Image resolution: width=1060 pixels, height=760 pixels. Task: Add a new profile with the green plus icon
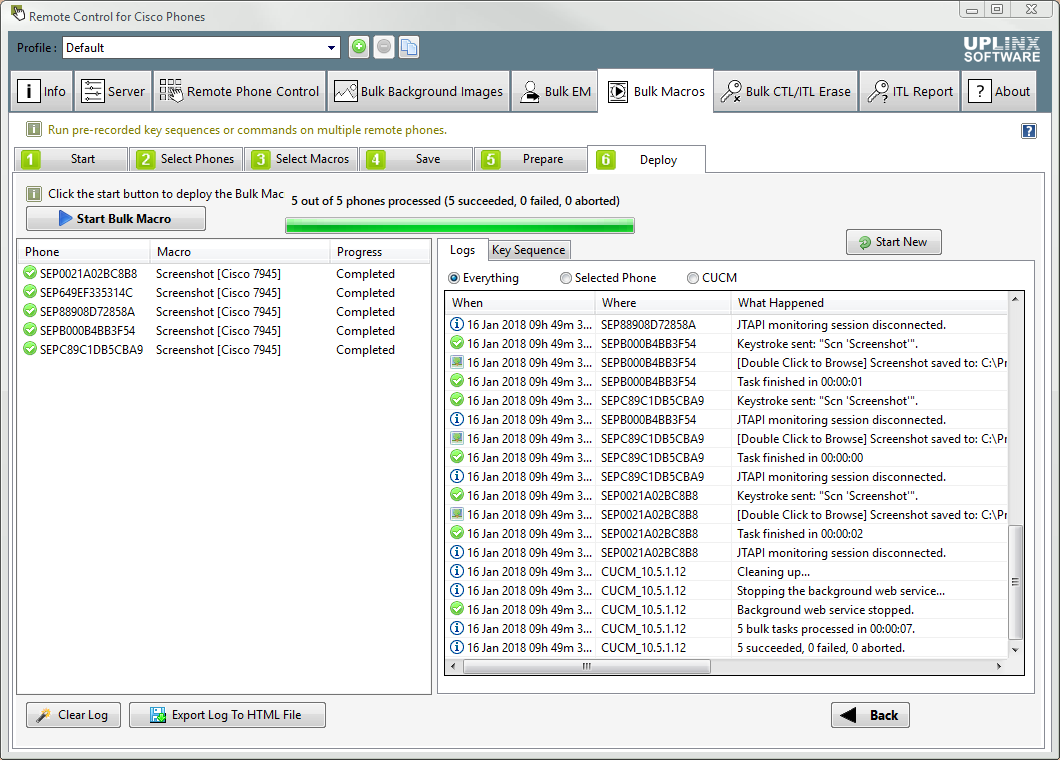tap(359, 47)
